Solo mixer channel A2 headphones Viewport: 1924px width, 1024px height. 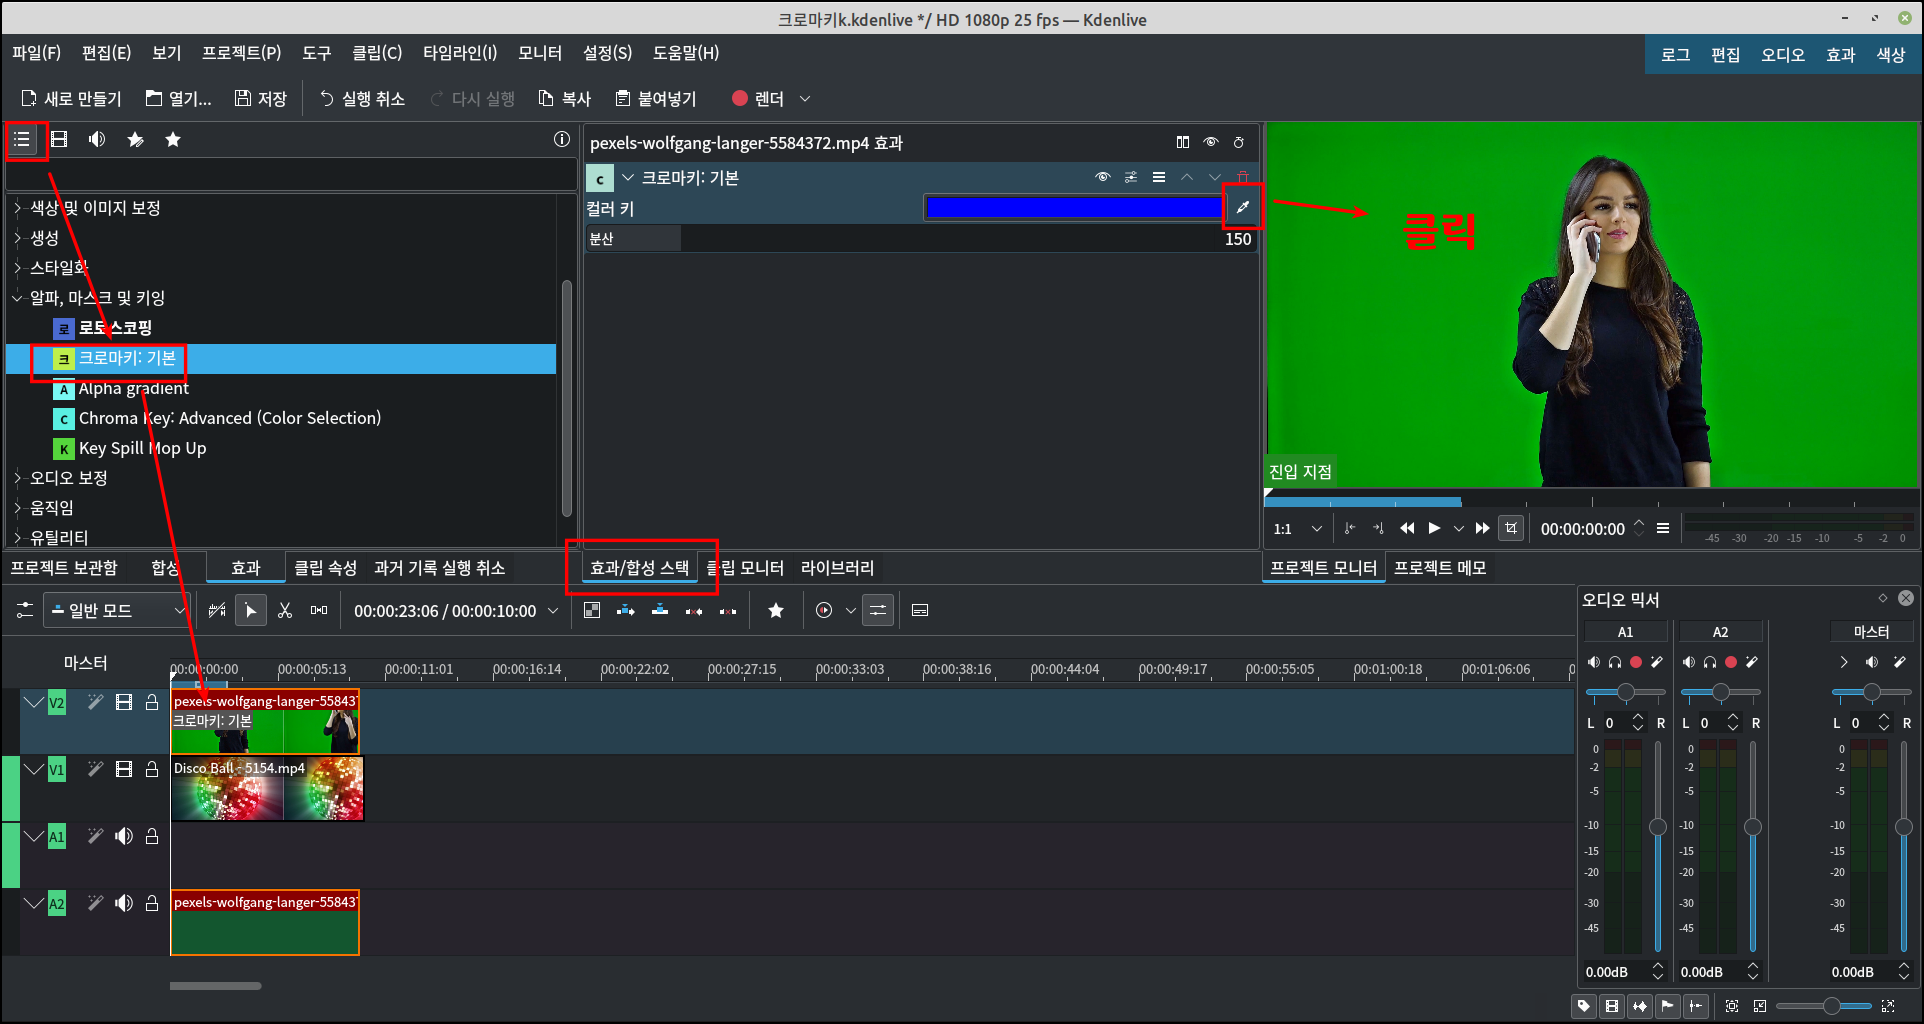point(1710,662)
